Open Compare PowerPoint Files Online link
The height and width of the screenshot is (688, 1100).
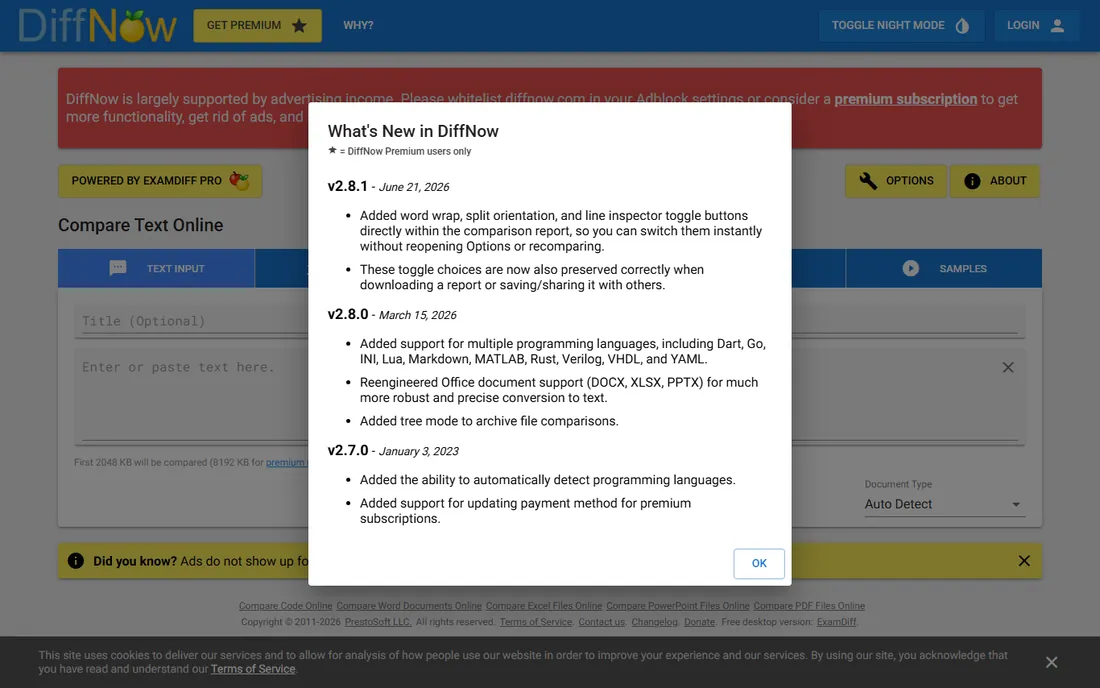tap(678, 606)
